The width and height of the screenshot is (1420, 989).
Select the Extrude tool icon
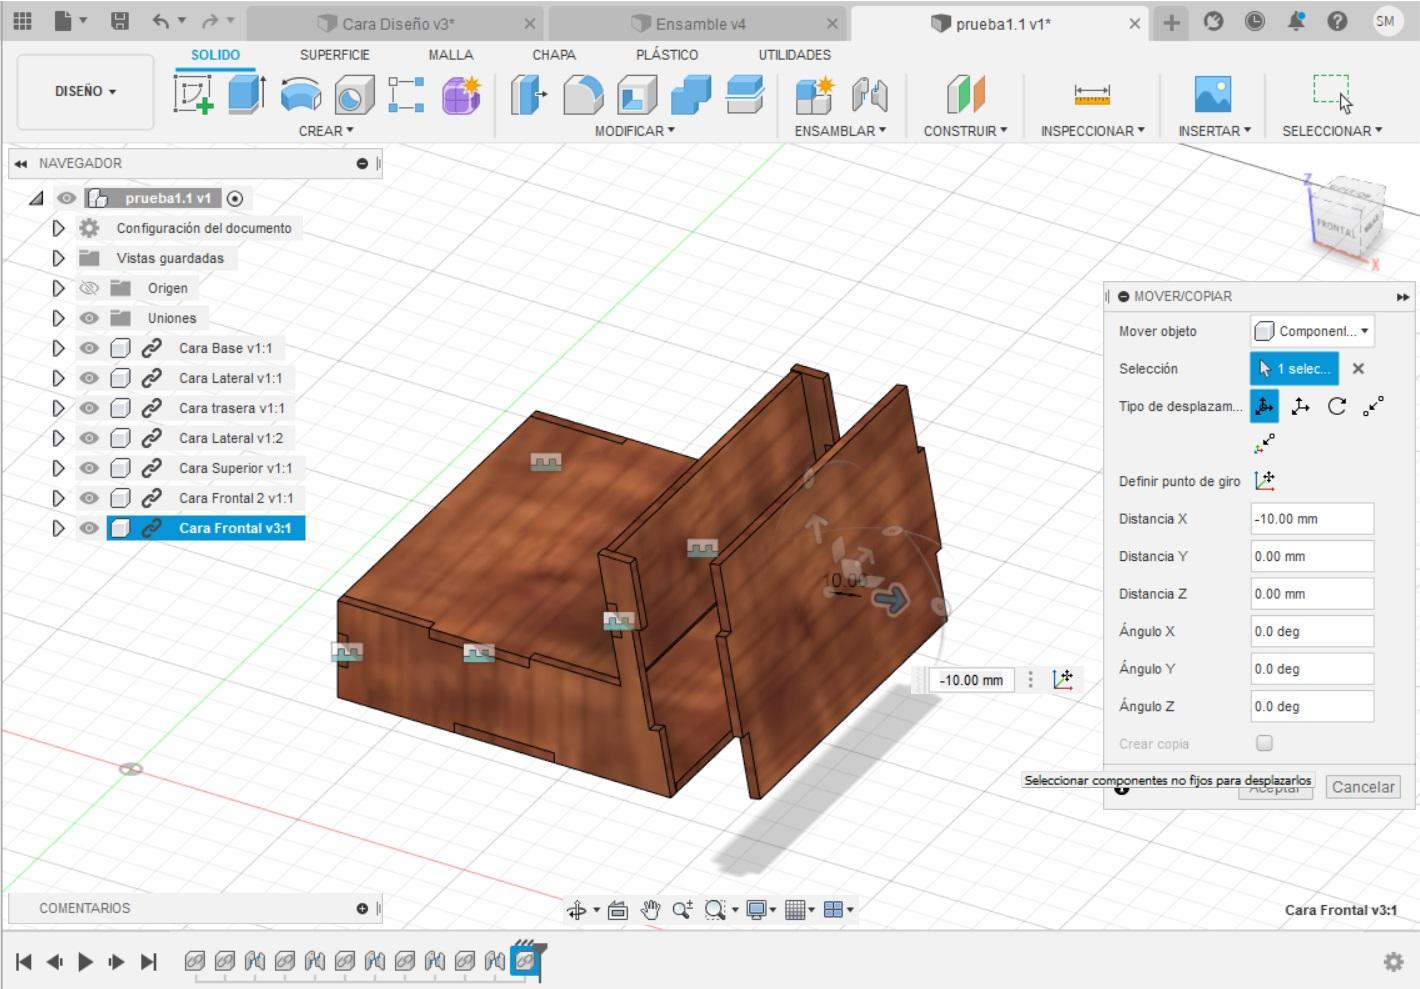tap(246, 95)
